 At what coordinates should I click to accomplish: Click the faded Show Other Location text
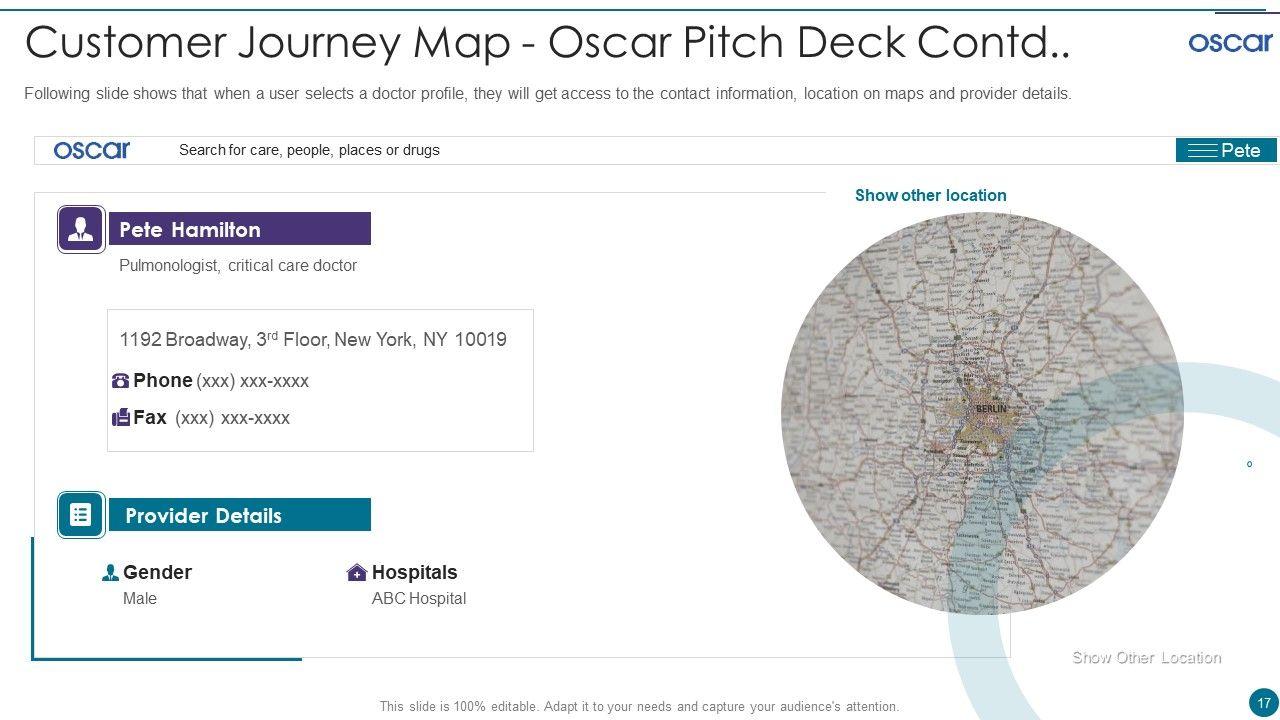[1146, 657]
